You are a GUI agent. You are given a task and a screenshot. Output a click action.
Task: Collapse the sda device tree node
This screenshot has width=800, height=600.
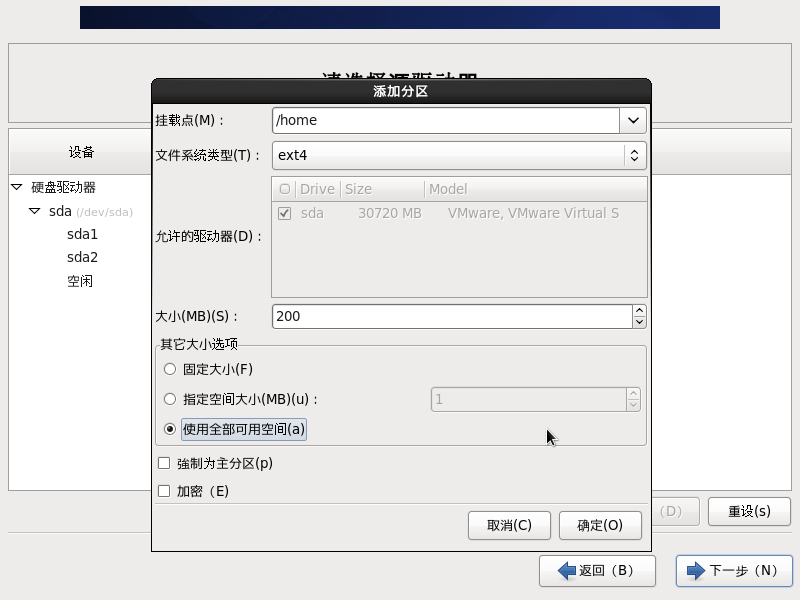pyautogui.click(x=35, y=211)
